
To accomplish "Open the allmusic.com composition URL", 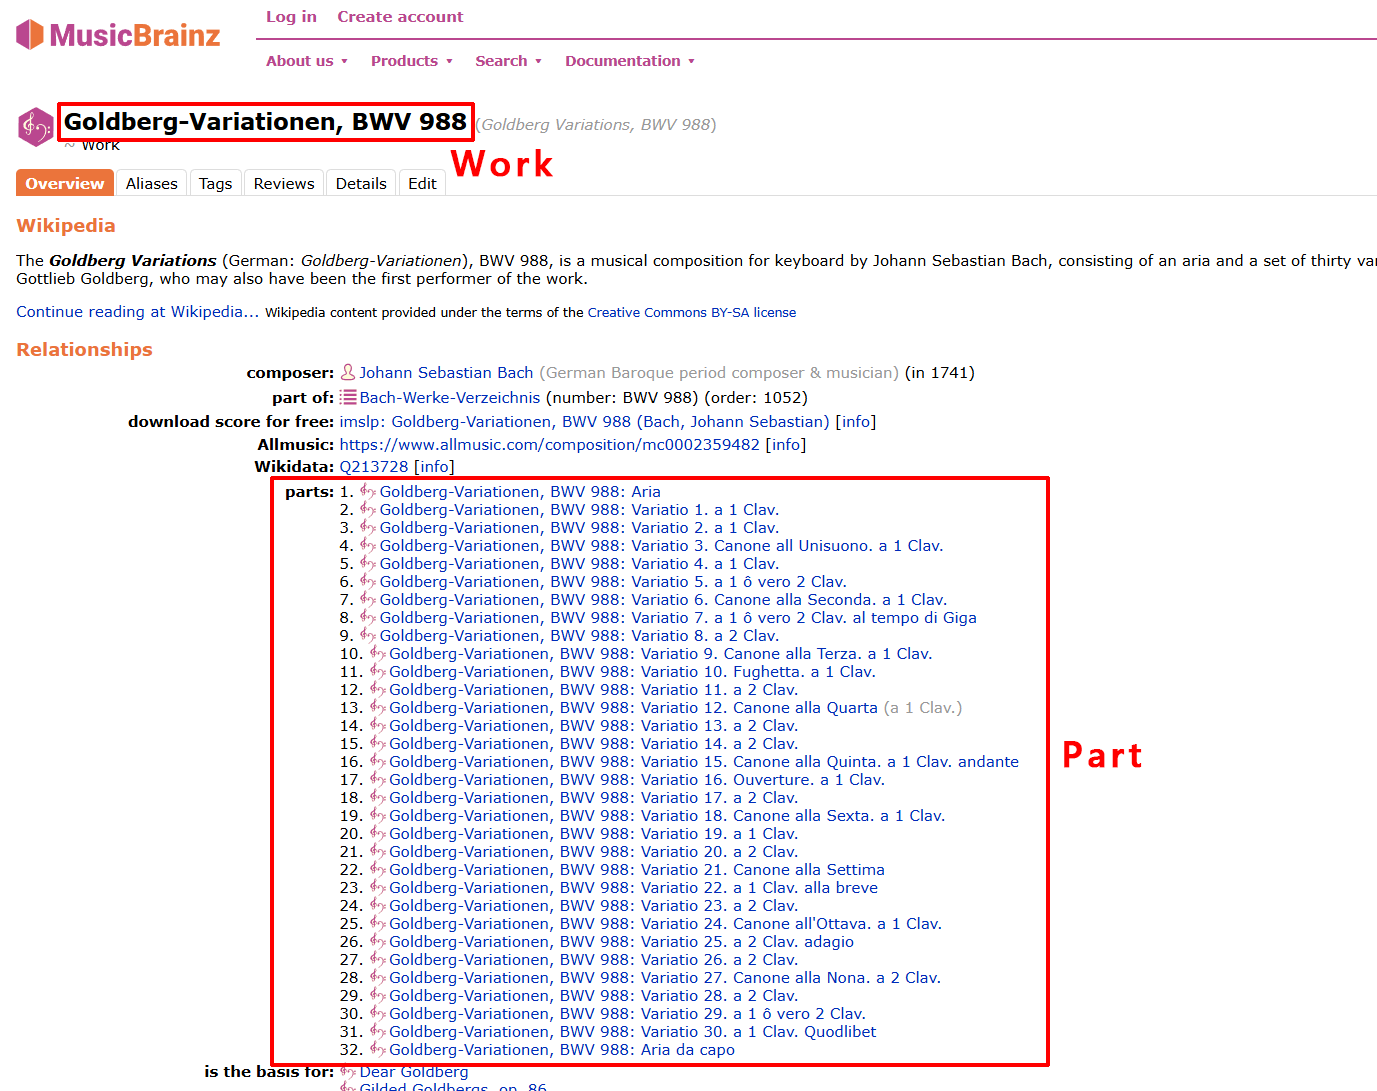I will pyautogui.click(x=550, y=445).
